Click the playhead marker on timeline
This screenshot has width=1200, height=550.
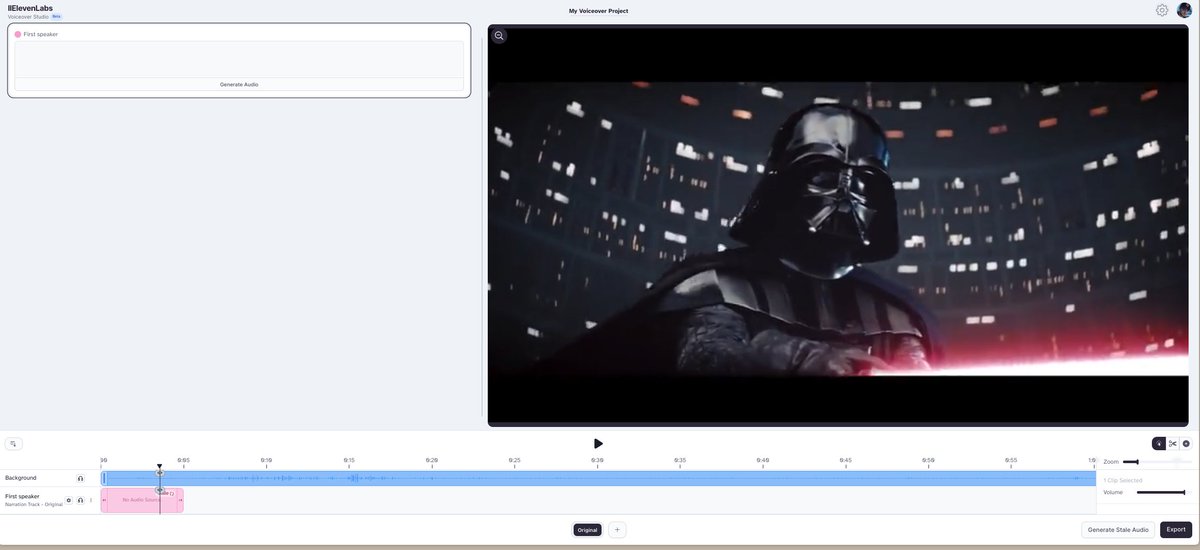[159, 467]
